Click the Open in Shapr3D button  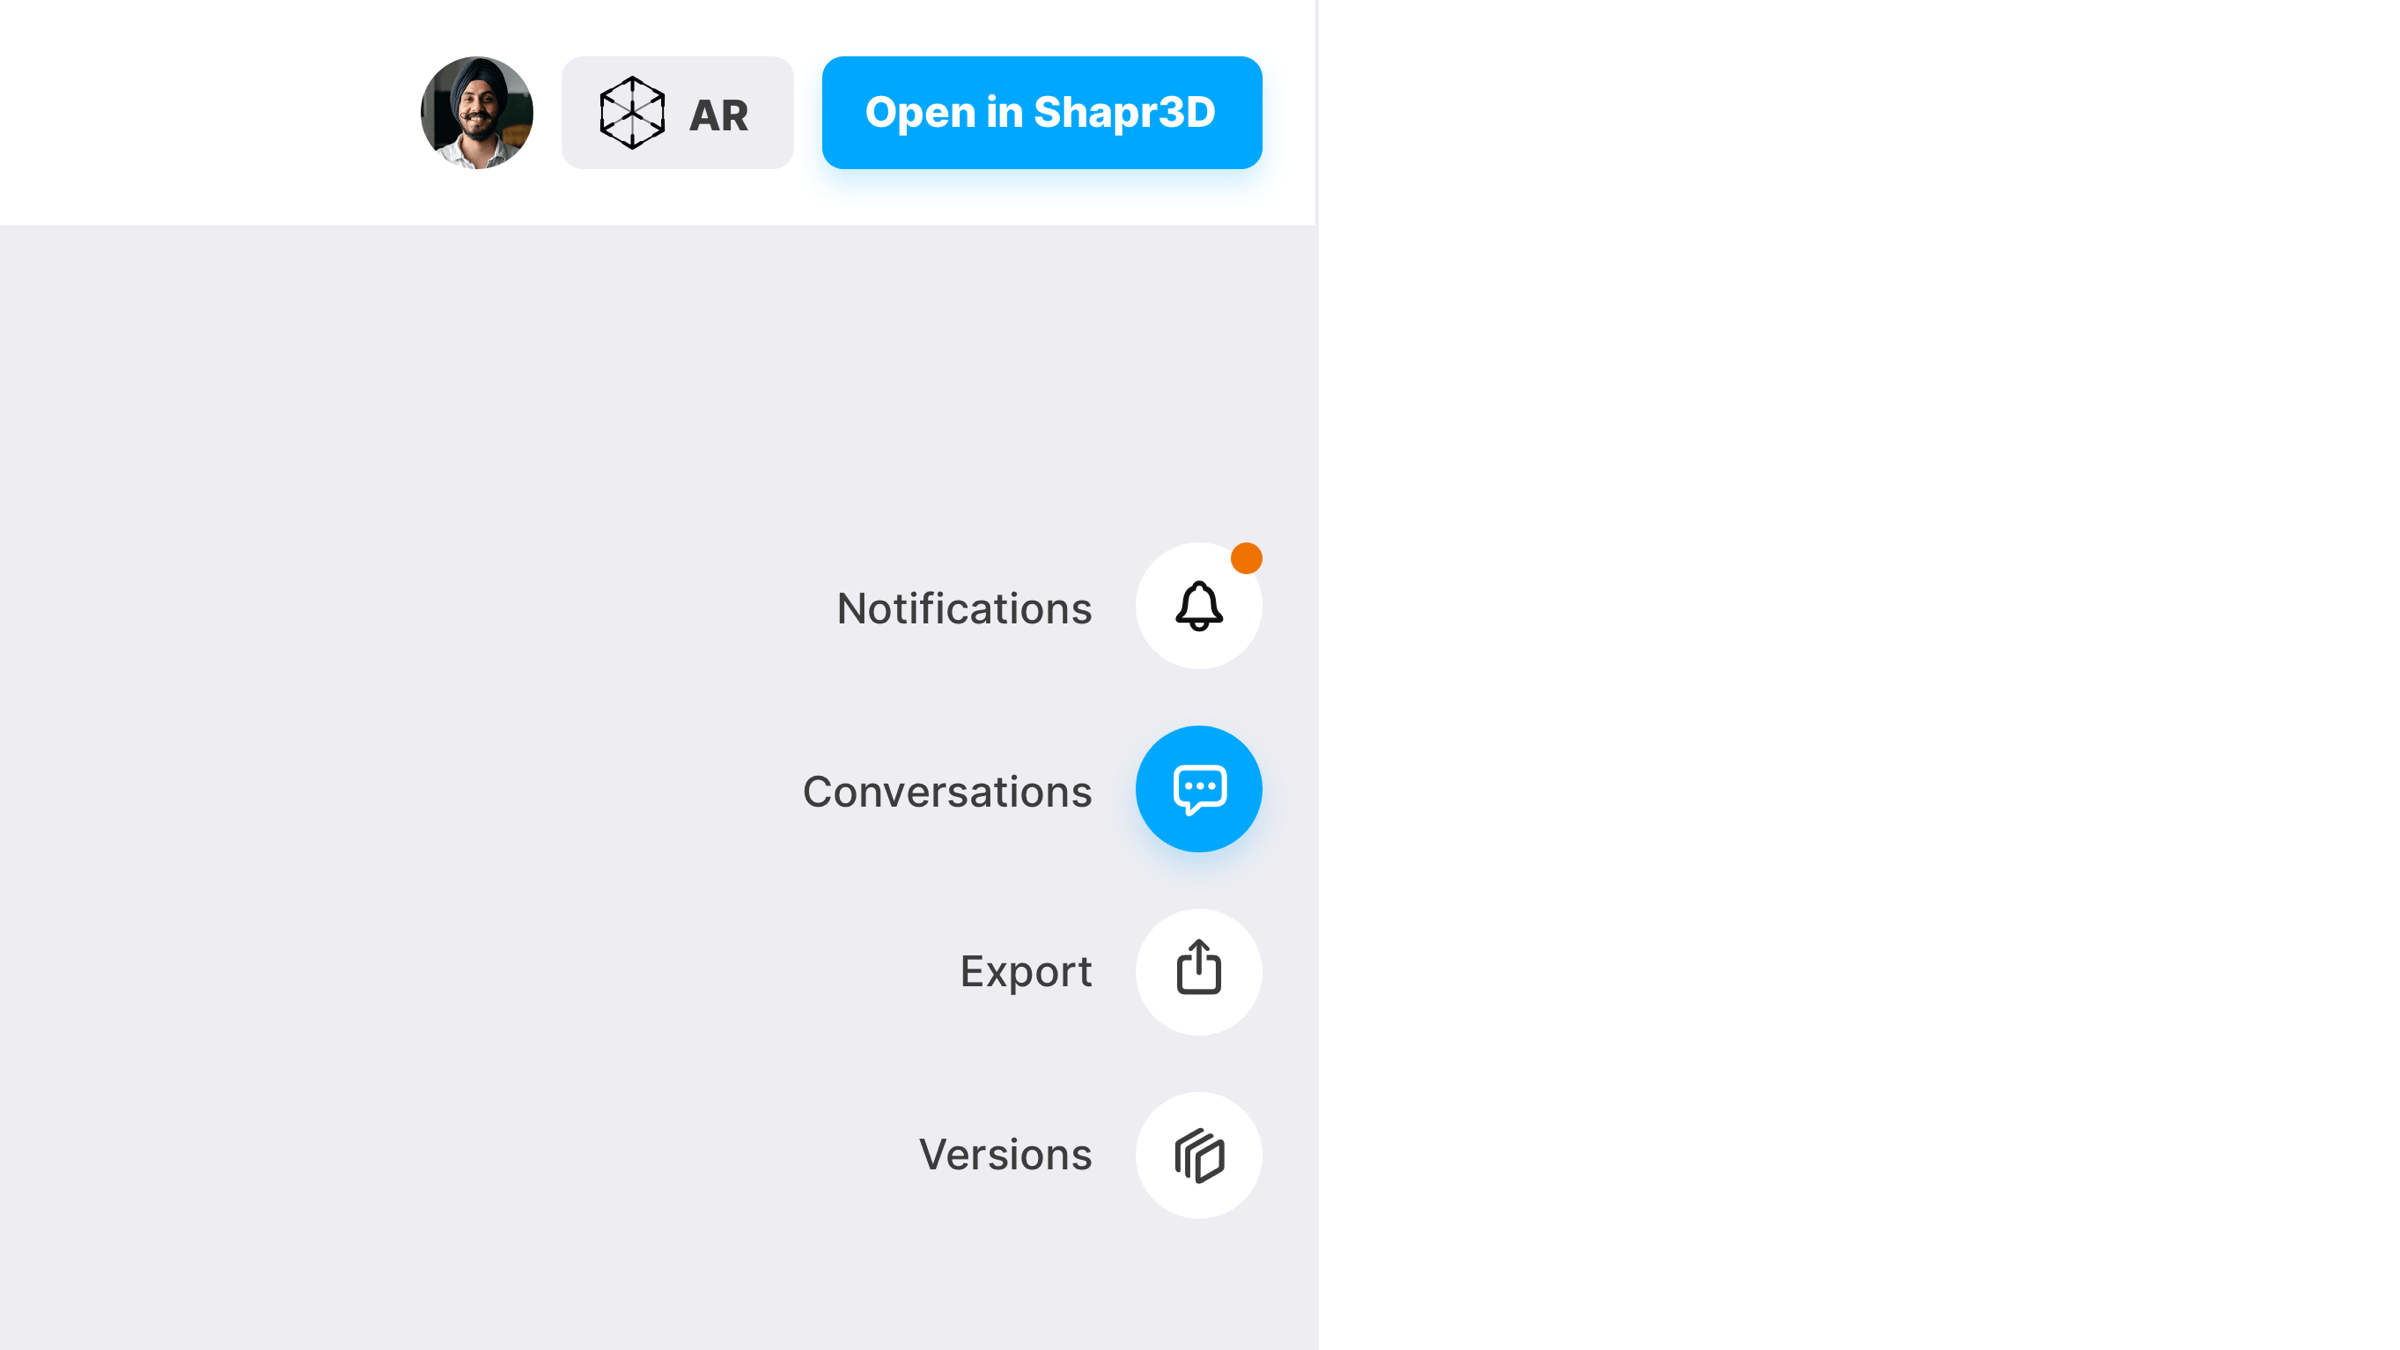click(x=1041, y=113)
